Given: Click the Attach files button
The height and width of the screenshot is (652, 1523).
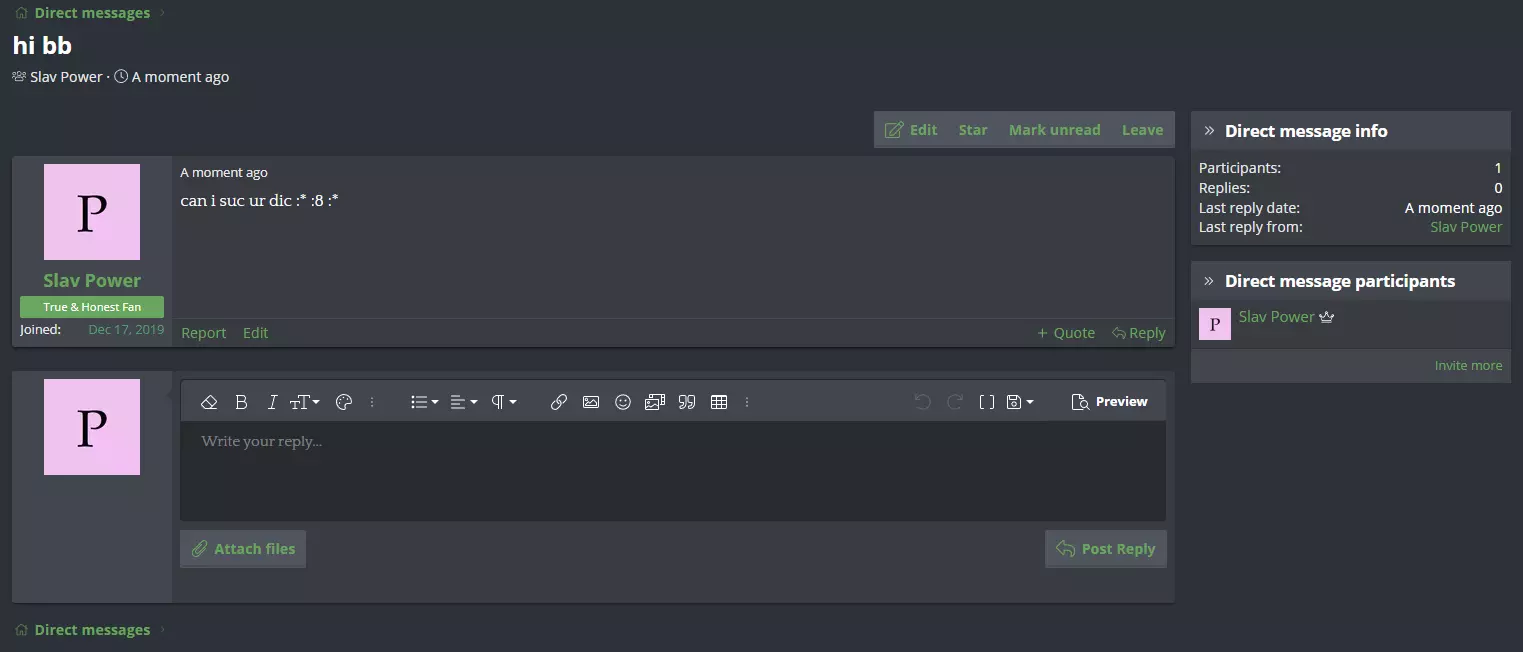Looking at the screenshot, I should (x=243, y=549).
